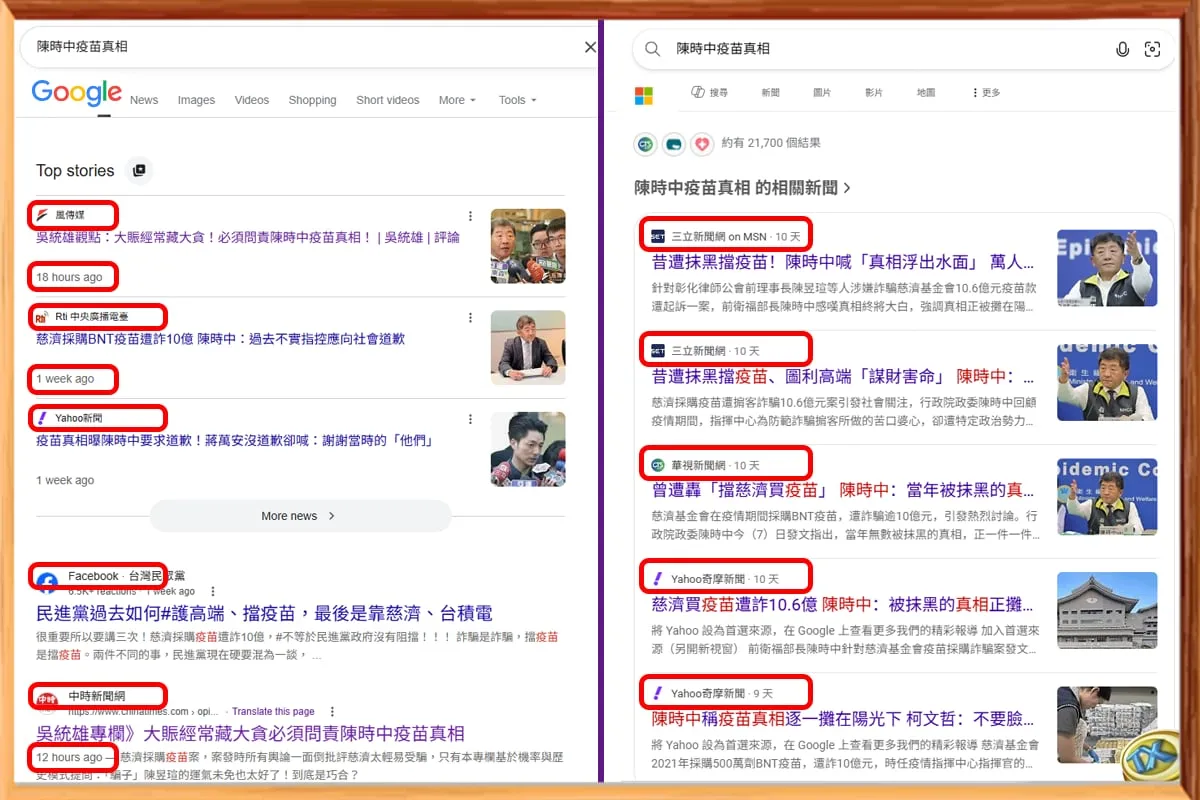1200x800 pixels.
Task: Open the Short videos tab
Action: (388, 100)
